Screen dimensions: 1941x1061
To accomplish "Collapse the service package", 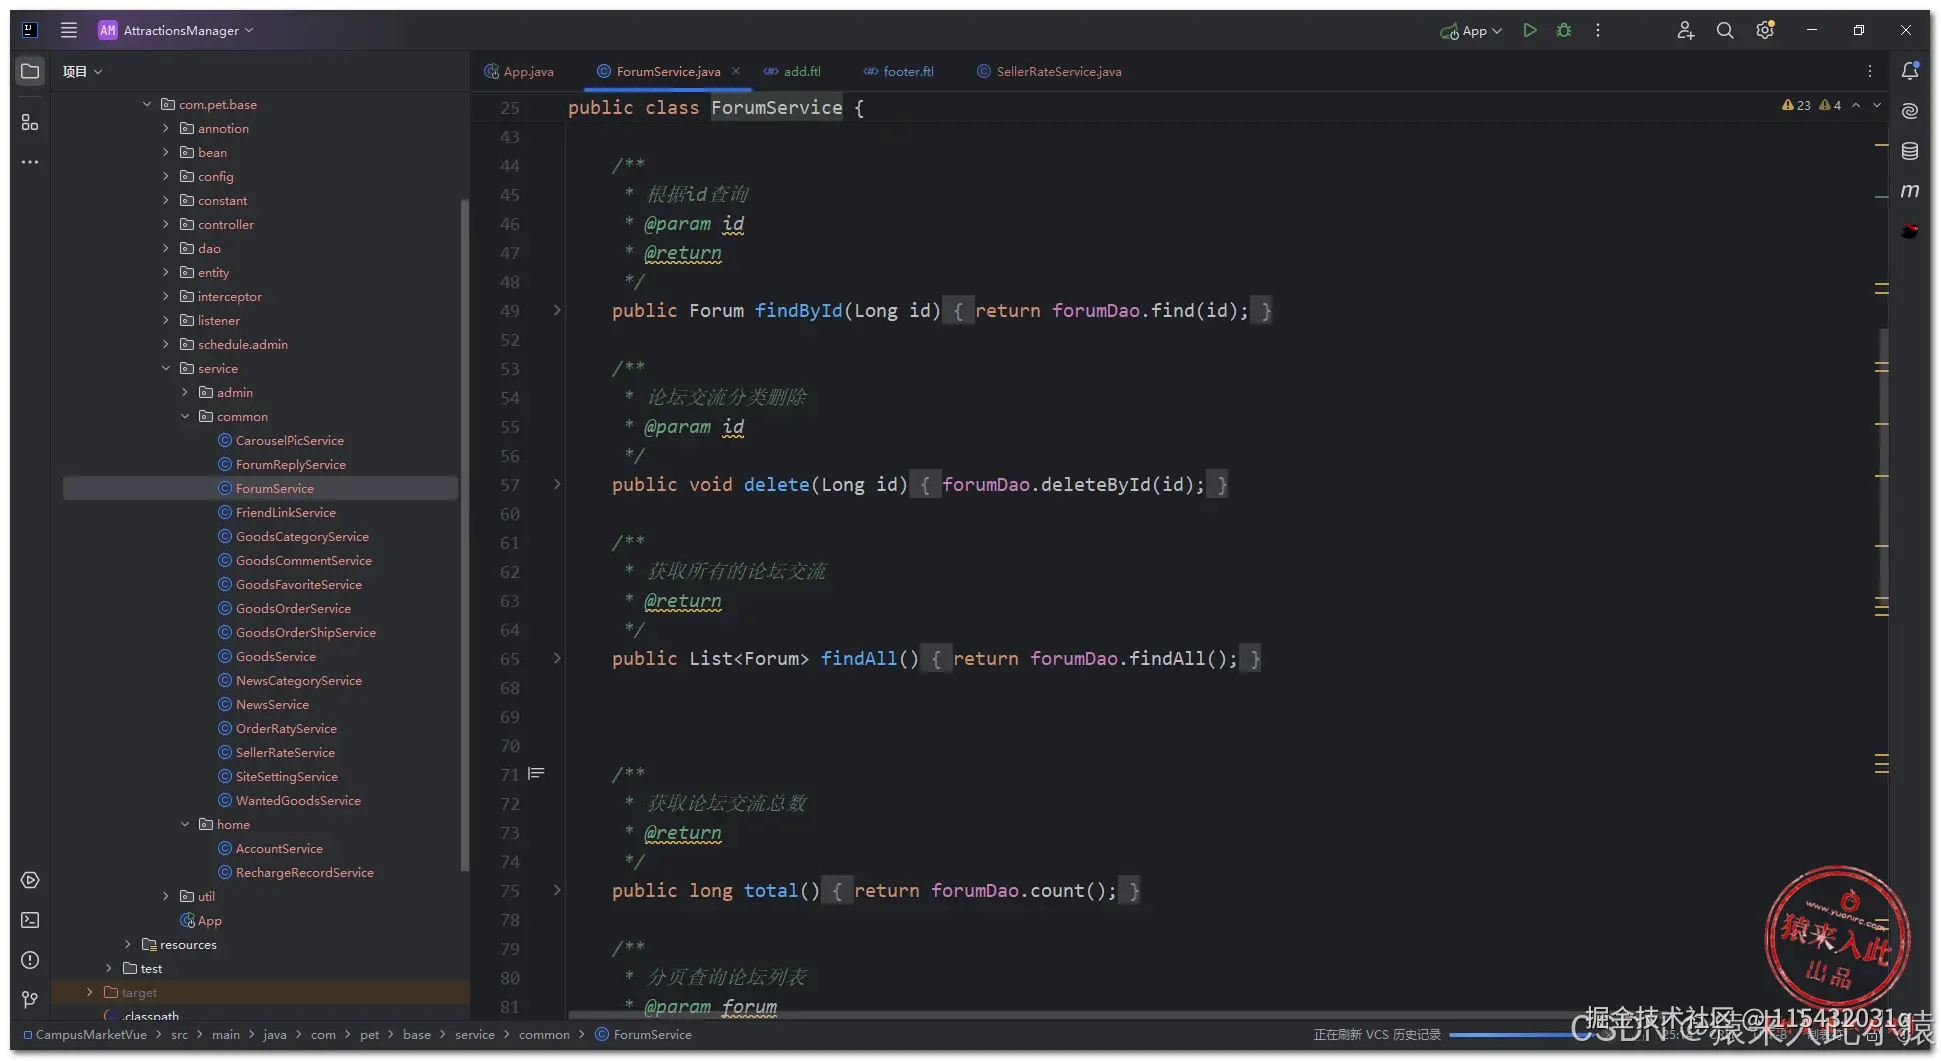I will [x=166, y=368].
